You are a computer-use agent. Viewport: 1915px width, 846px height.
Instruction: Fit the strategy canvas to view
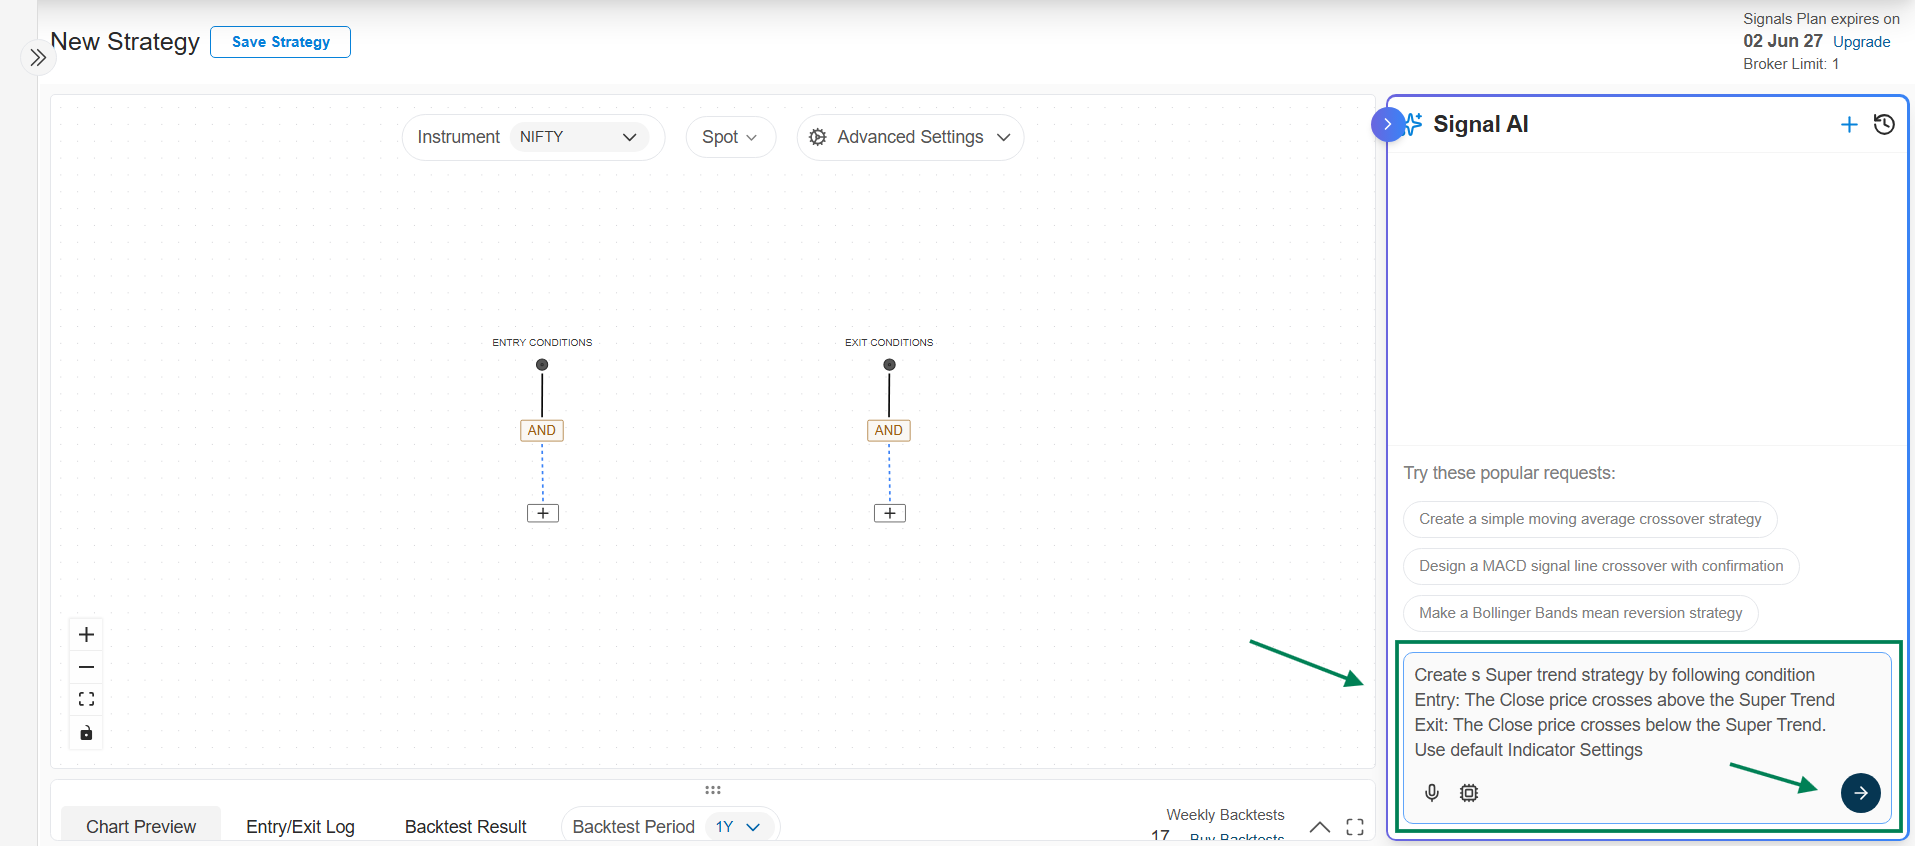point(87,699)
